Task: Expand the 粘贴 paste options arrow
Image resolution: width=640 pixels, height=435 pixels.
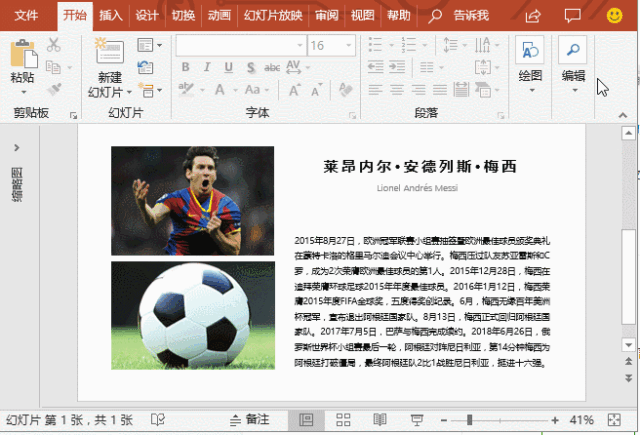Action: (x=24, y=92)
